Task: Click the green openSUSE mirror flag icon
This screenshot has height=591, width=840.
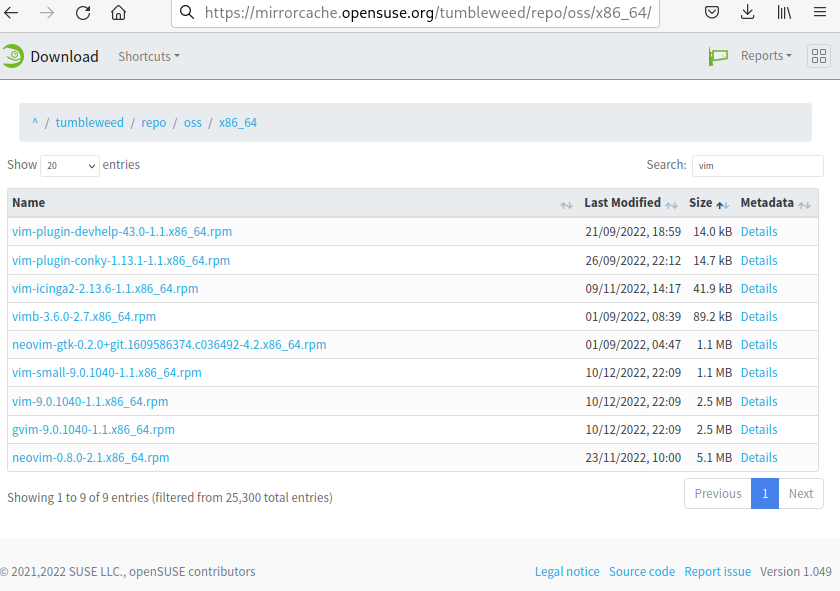Action: [x=718, y=56]
